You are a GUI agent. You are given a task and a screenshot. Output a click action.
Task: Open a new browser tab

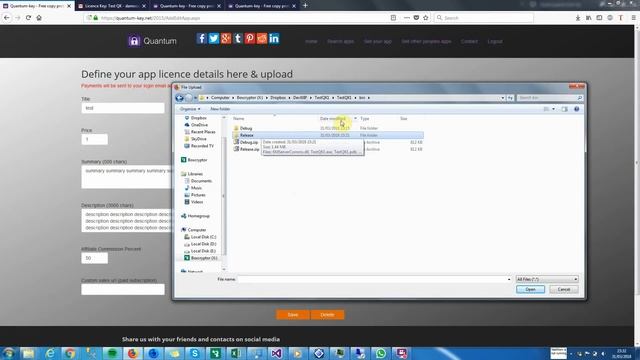tap(305, 6)
